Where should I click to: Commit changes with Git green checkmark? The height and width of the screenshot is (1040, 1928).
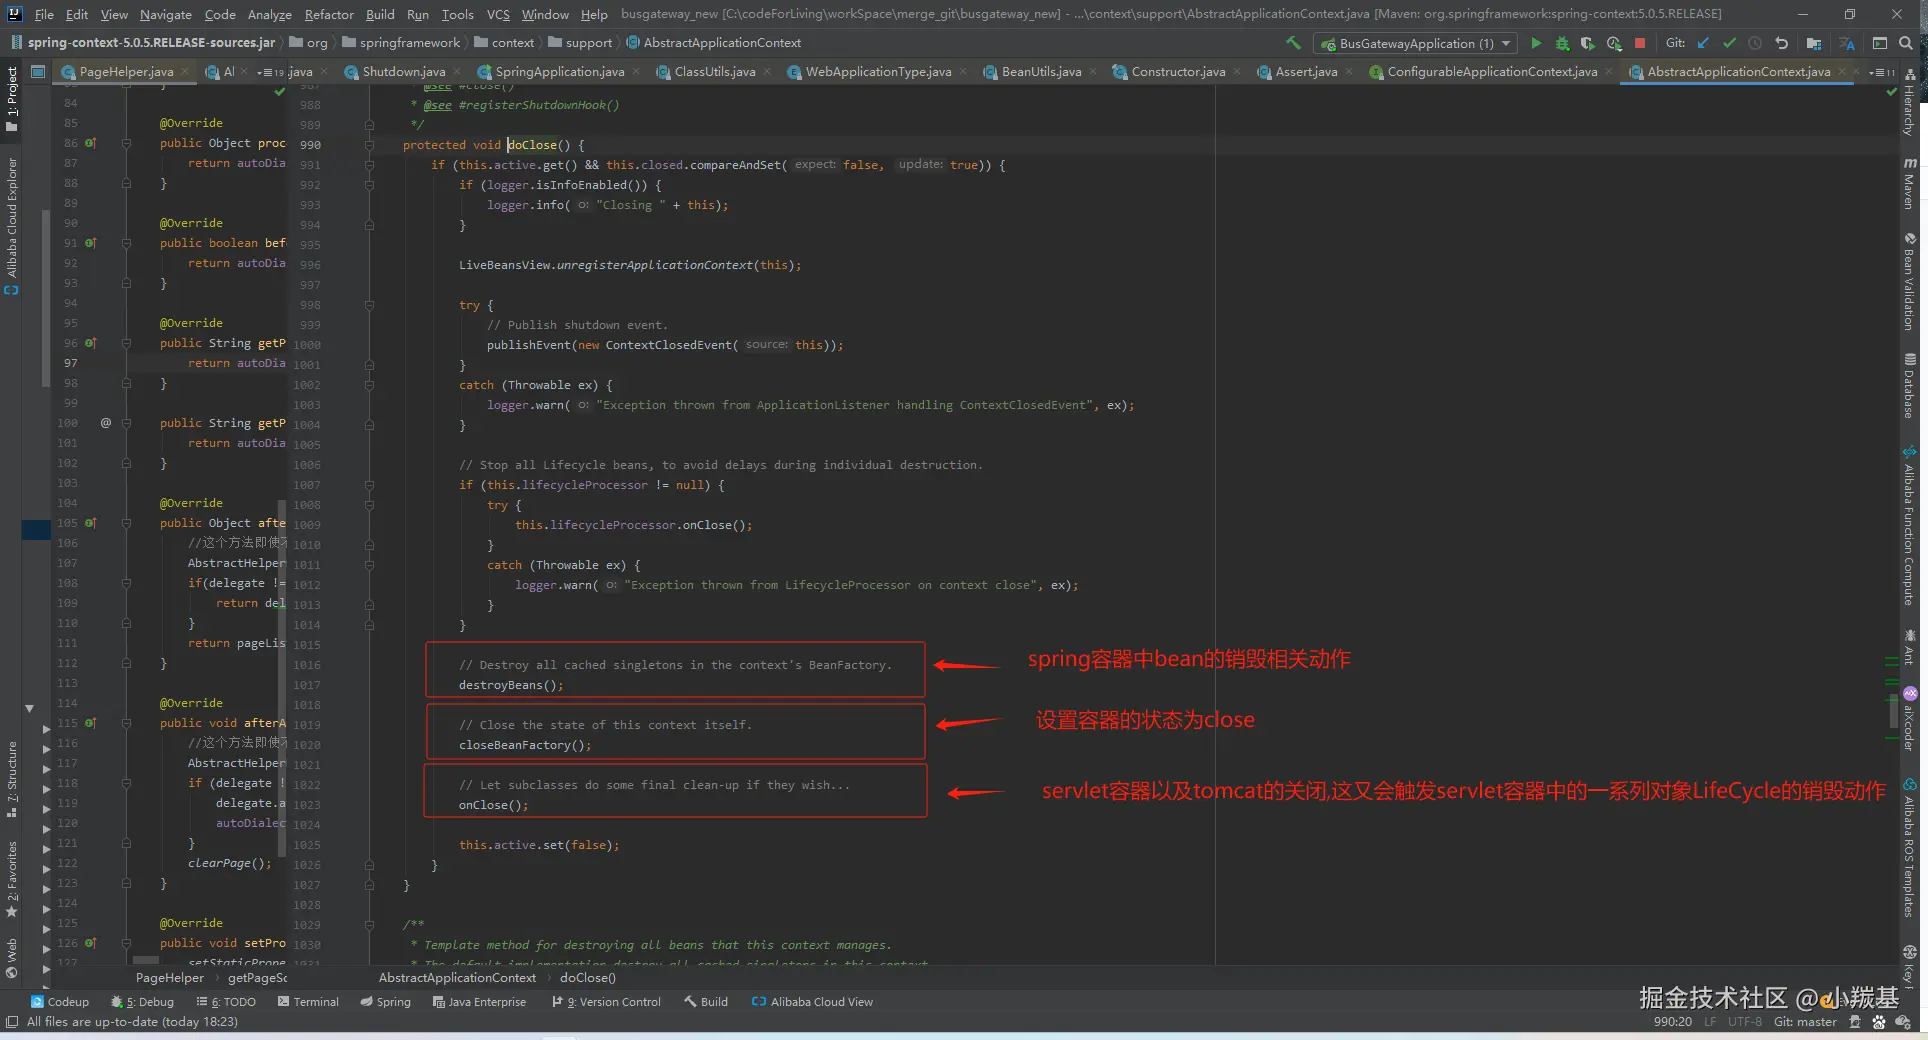[x=1729, y=43]
